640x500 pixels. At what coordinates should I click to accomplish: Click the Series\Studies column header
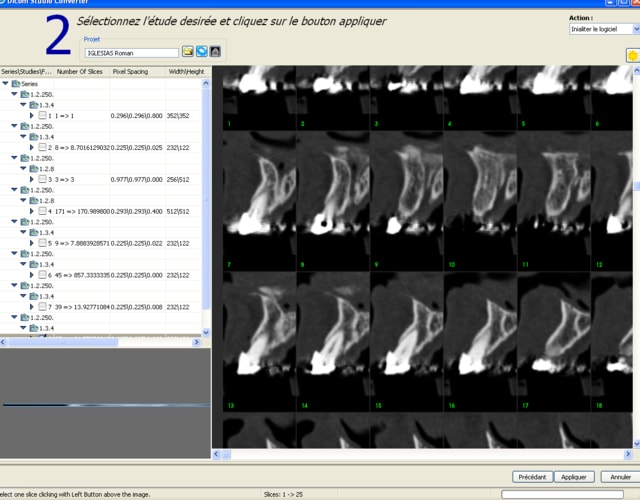pyautogui.click(x=27, y=71)
